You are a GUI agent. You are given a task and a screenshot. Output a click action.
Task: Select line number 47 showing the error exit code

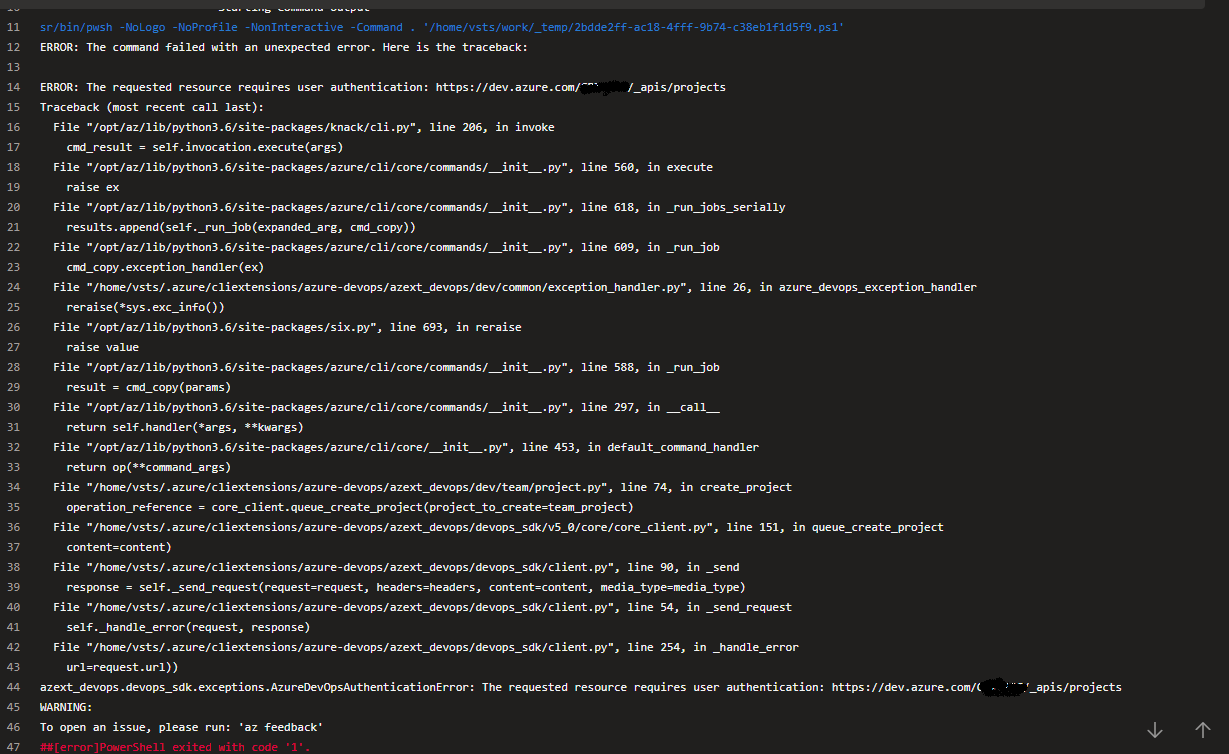point(13,746)
